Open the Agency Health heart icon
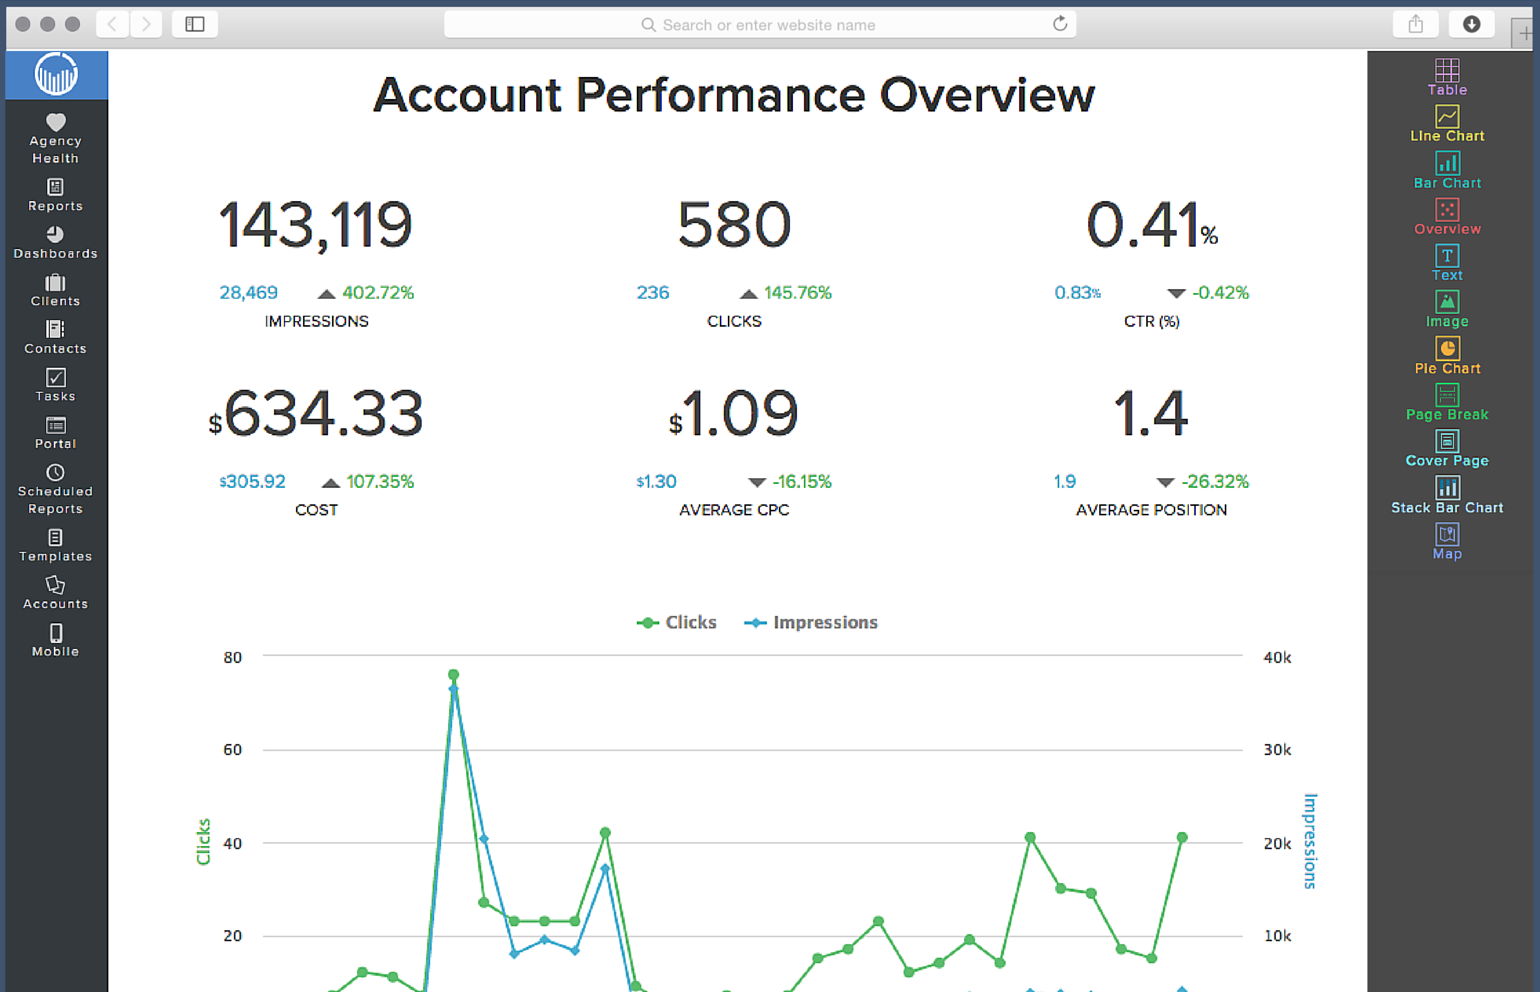This screenshot has height=992, width=1540. point(56,123)
